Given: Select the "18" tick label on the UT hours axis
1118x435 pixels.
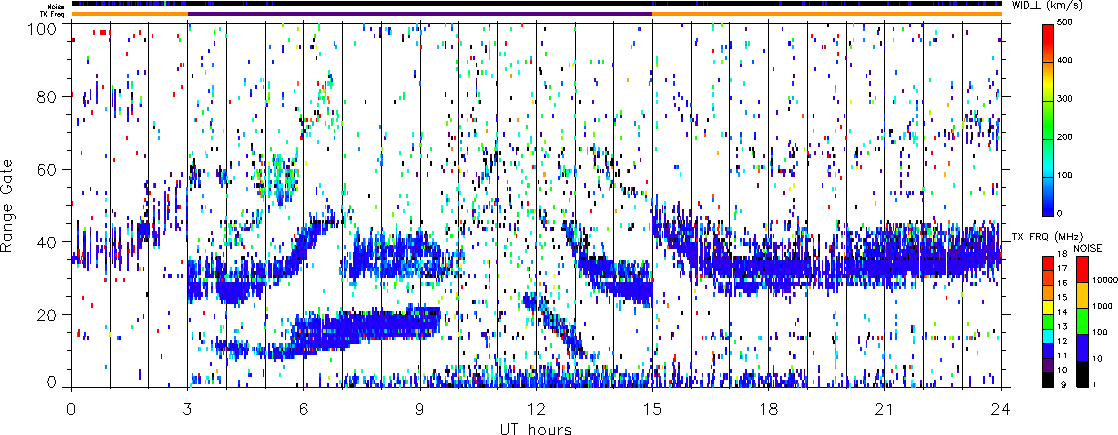Looking at the screenshot, I should [769, 407].
